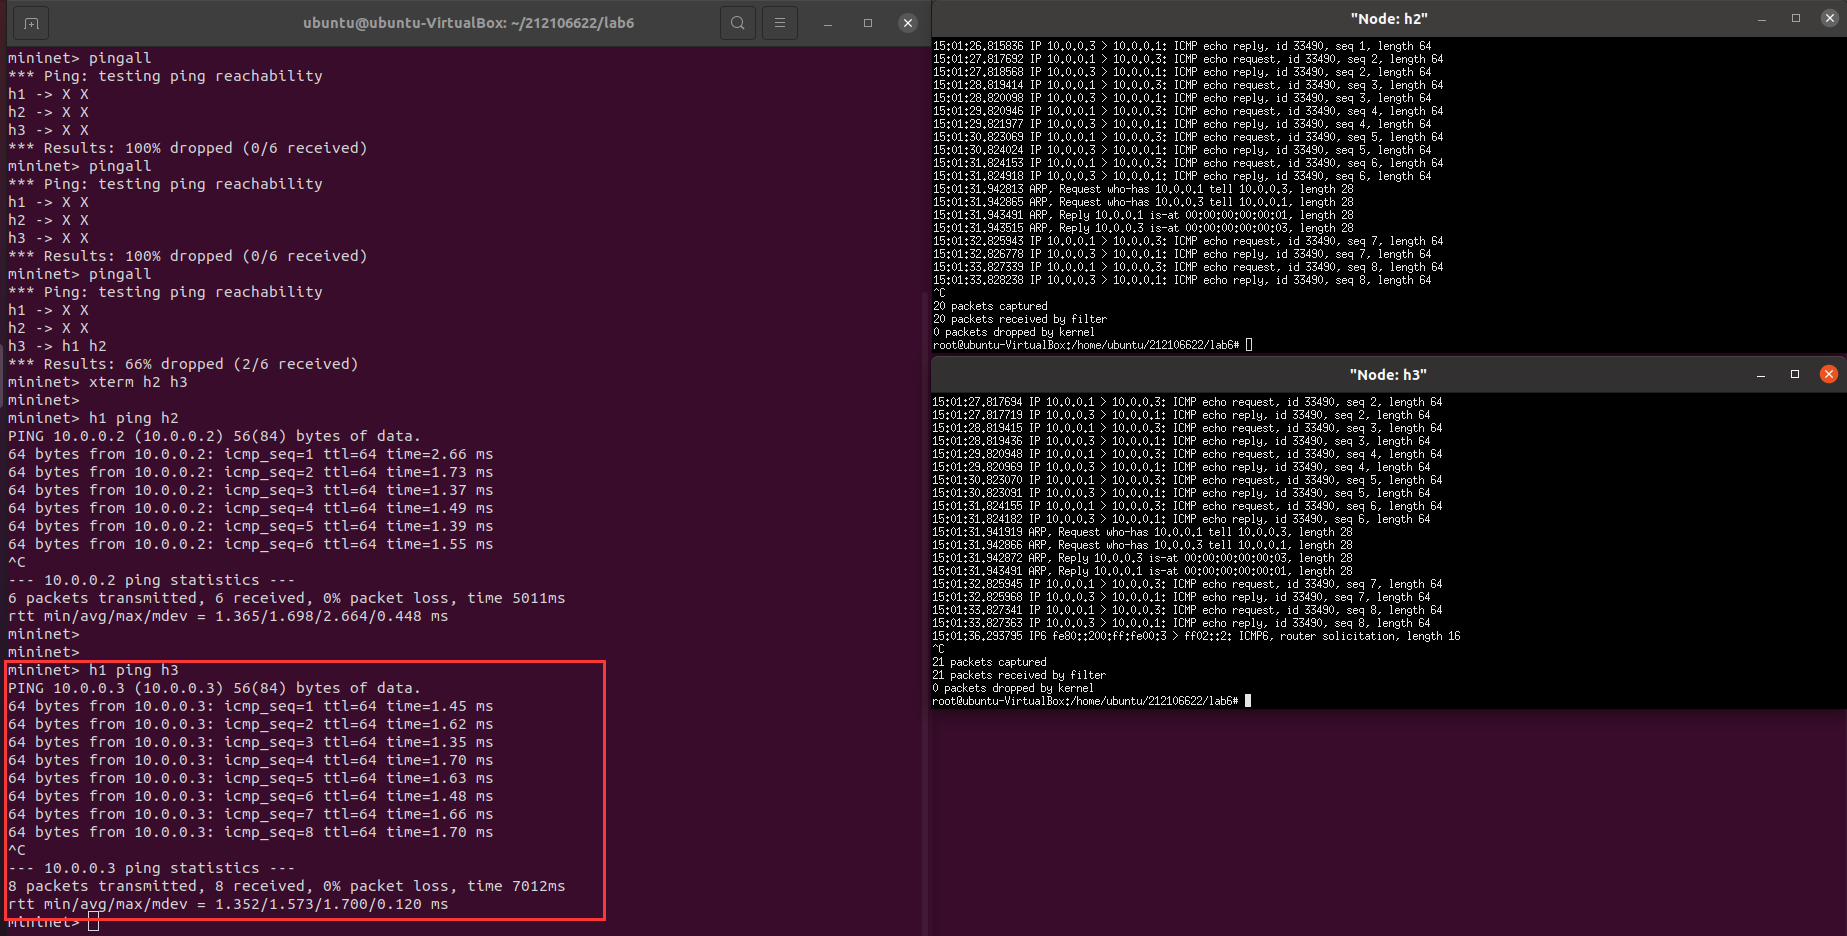The width and height of the screenshot is (1847, 936).
Task: Click the rtt line showing 1.352/1.573/1.700/0.120 ms
Action: point(228,904)
